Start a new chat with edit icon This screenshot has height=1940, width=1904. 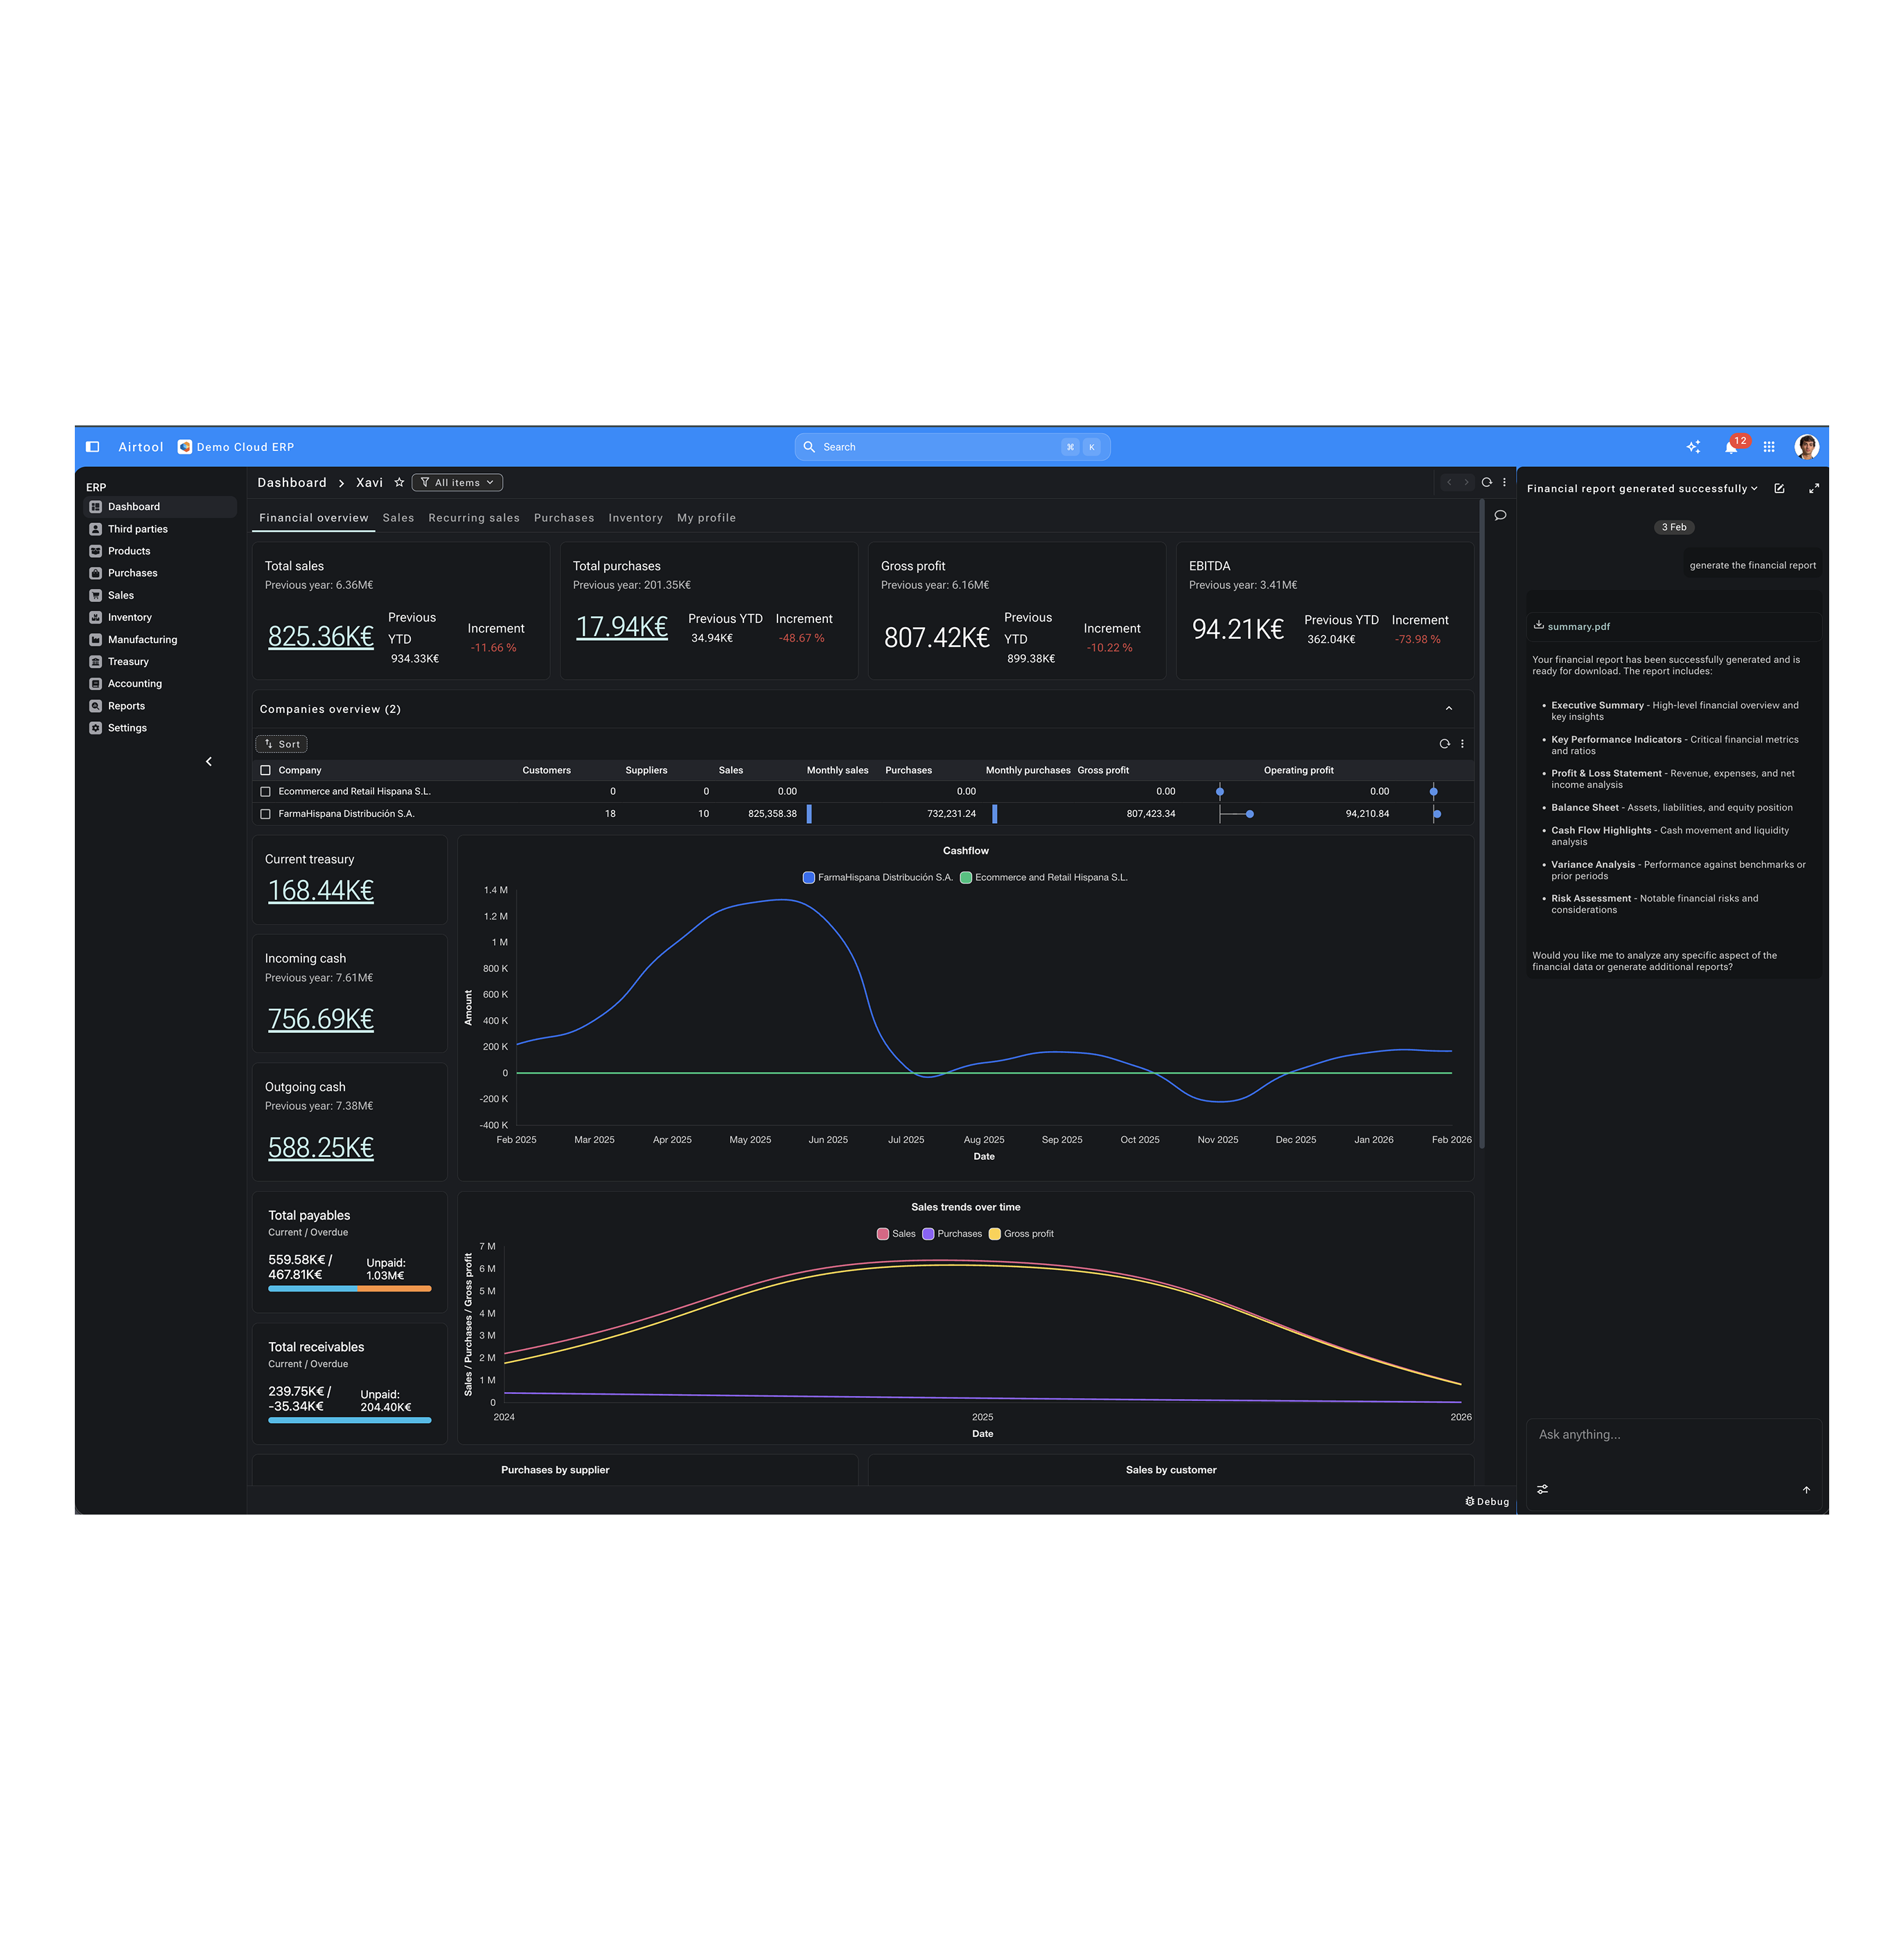click(1779, 489)
